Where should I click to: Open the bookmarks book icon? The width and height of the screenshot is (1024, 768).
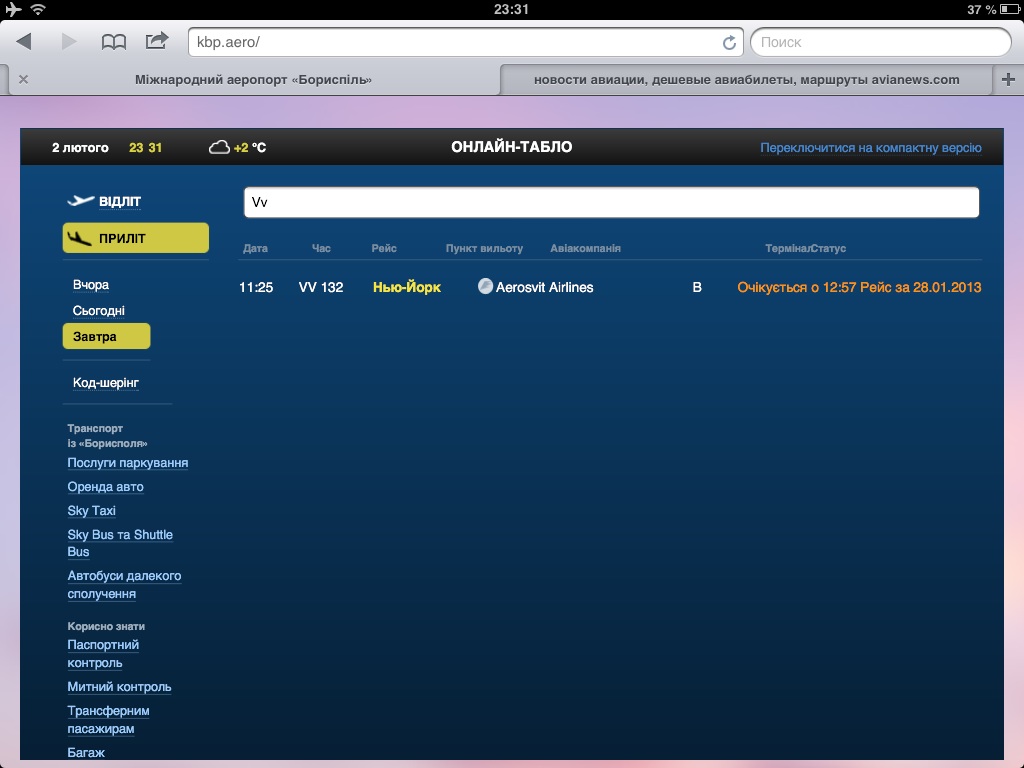114,42
